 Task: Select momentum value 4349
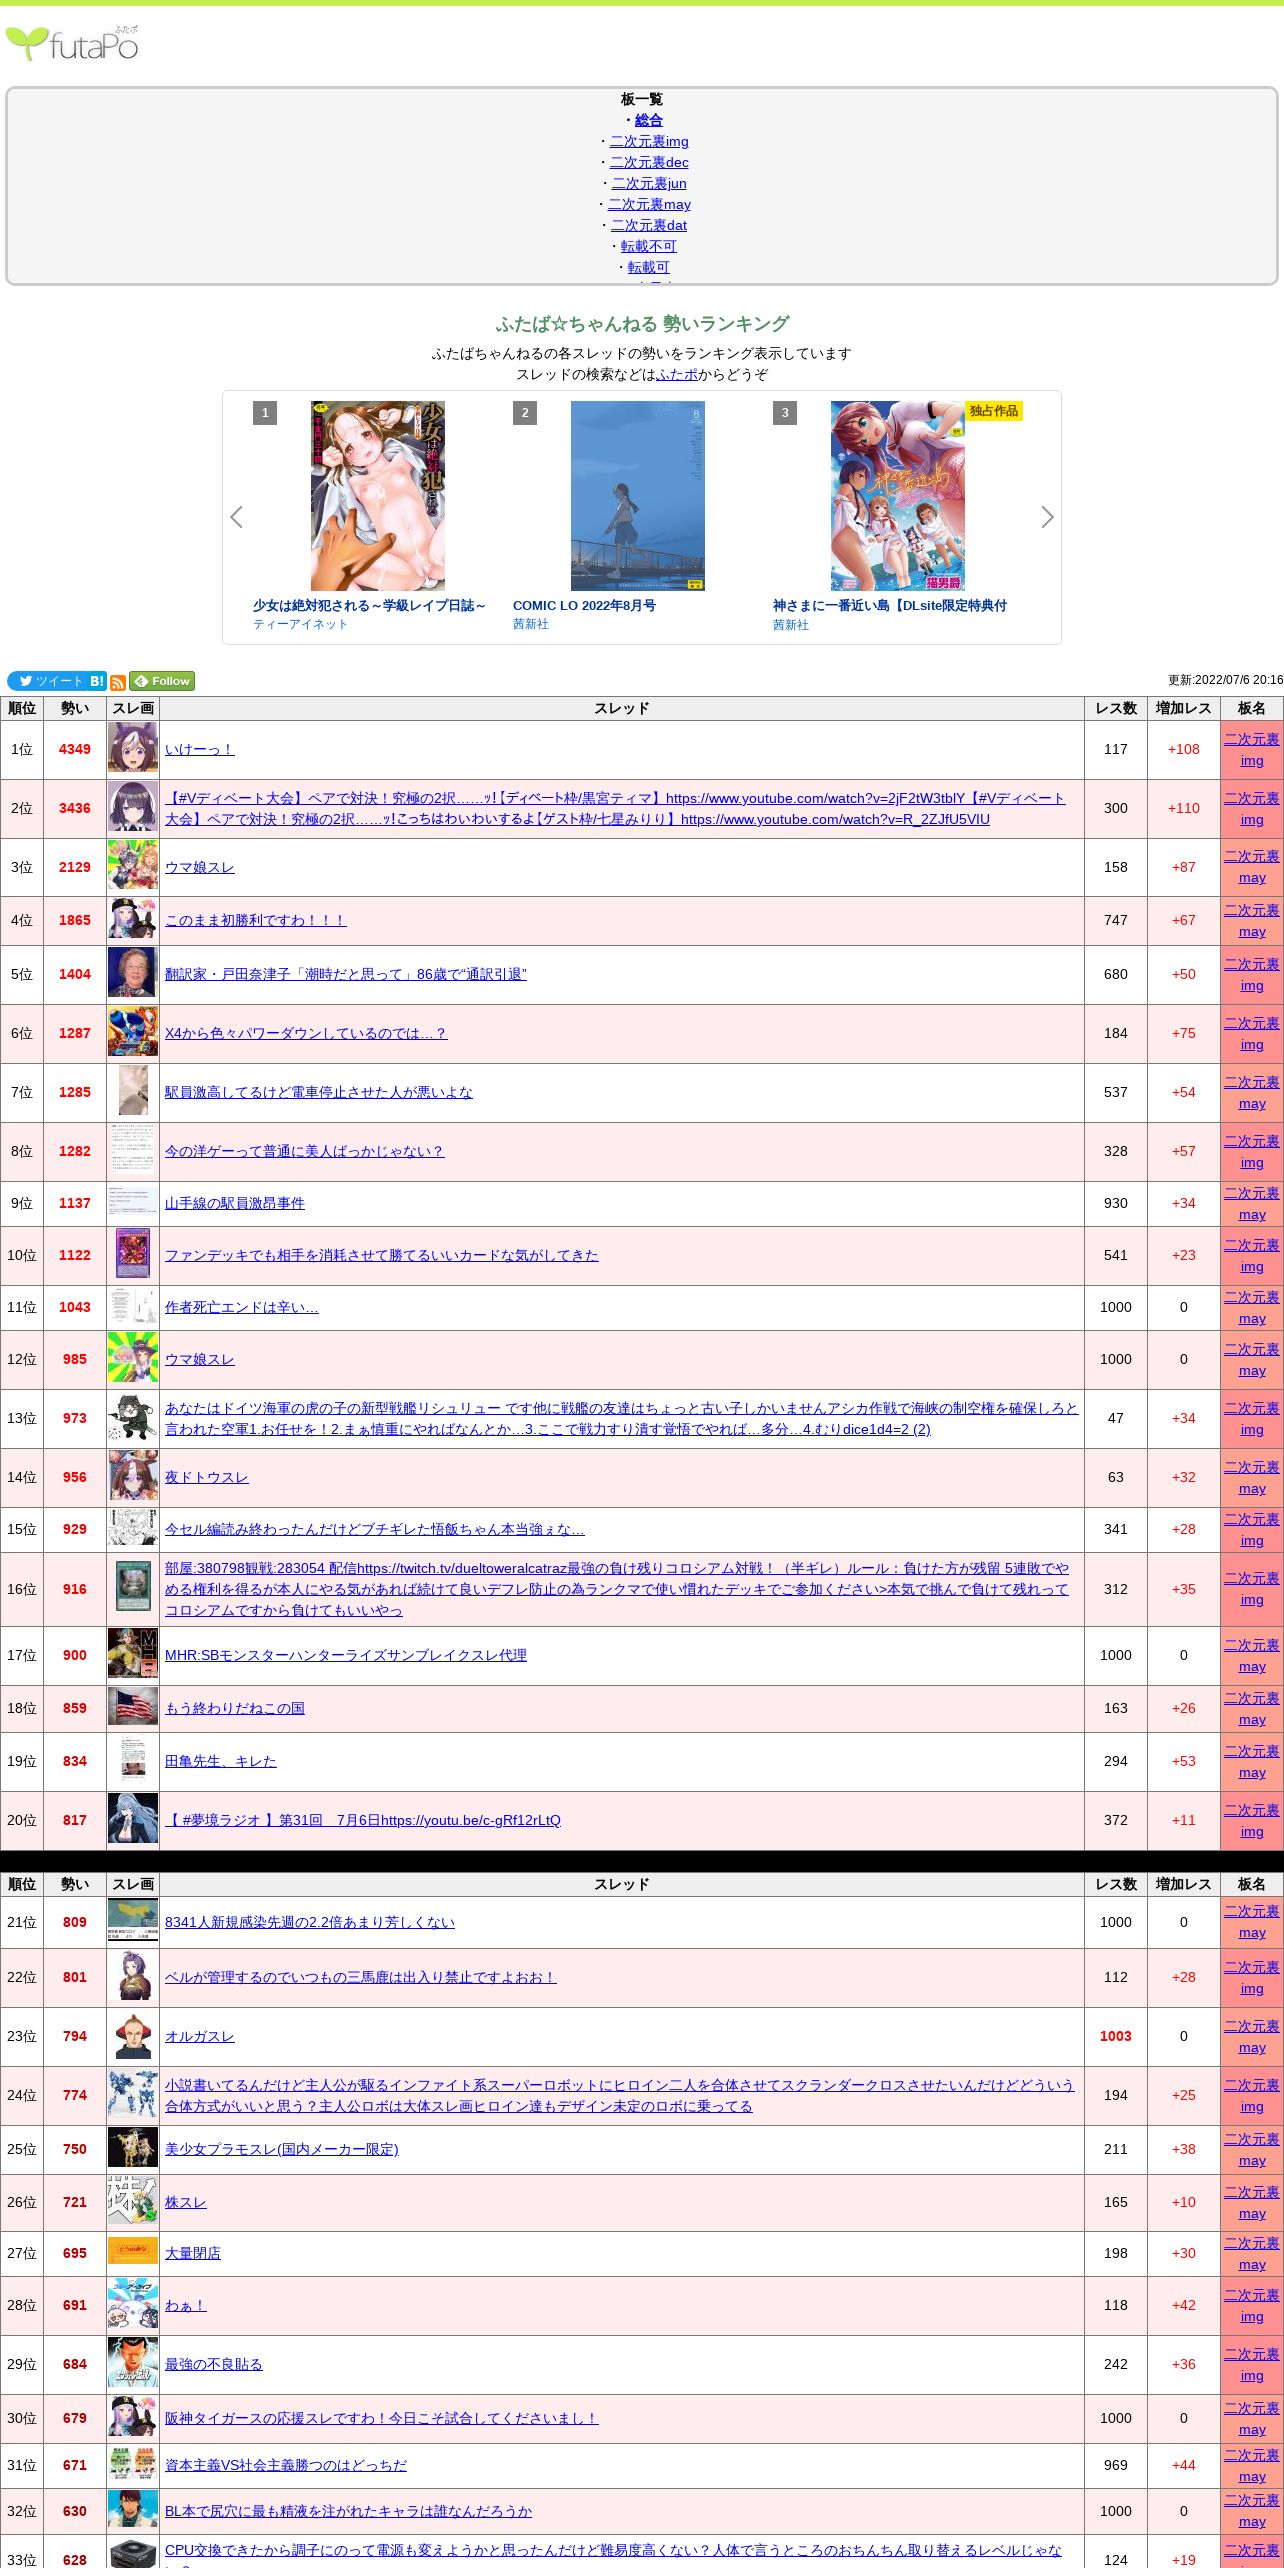(75, 749)
